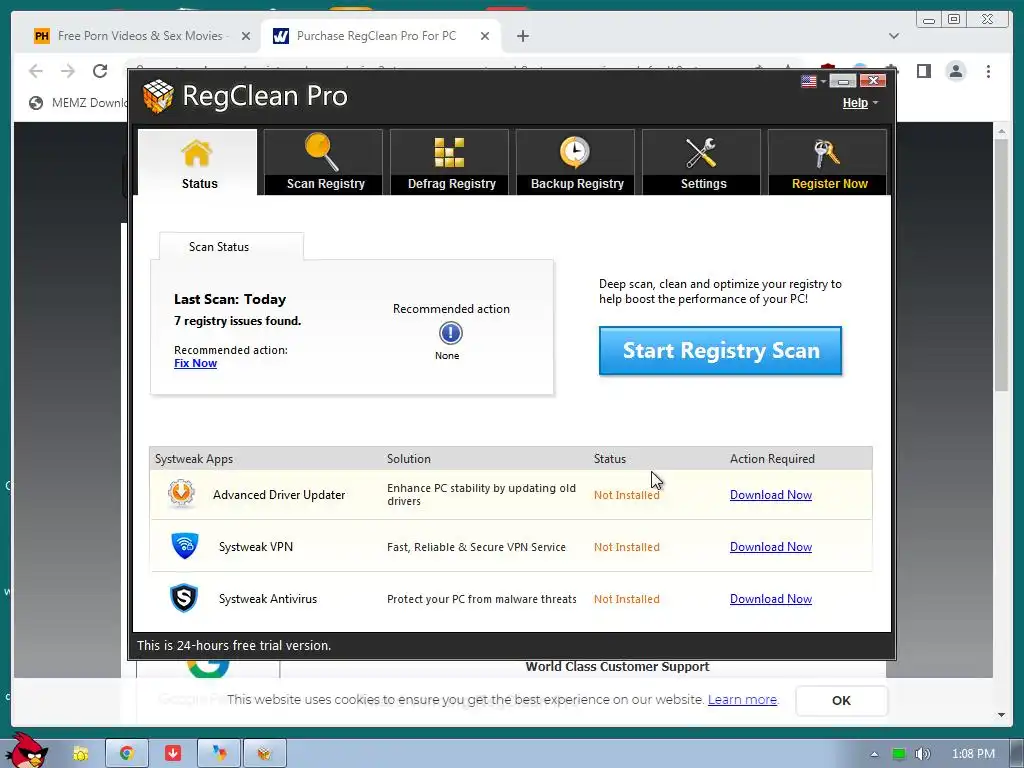Click the Systweak Antivirus shield icon

click(184, 598)
